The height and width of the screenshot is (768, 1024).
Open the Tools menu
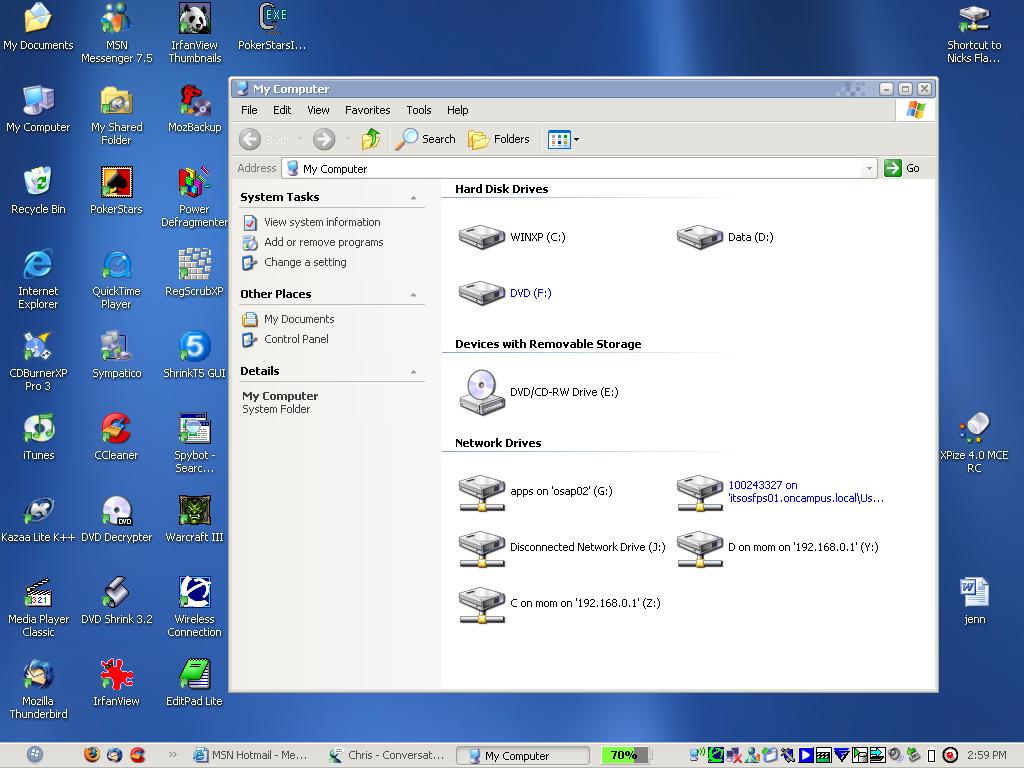click(x=419, y=110)
